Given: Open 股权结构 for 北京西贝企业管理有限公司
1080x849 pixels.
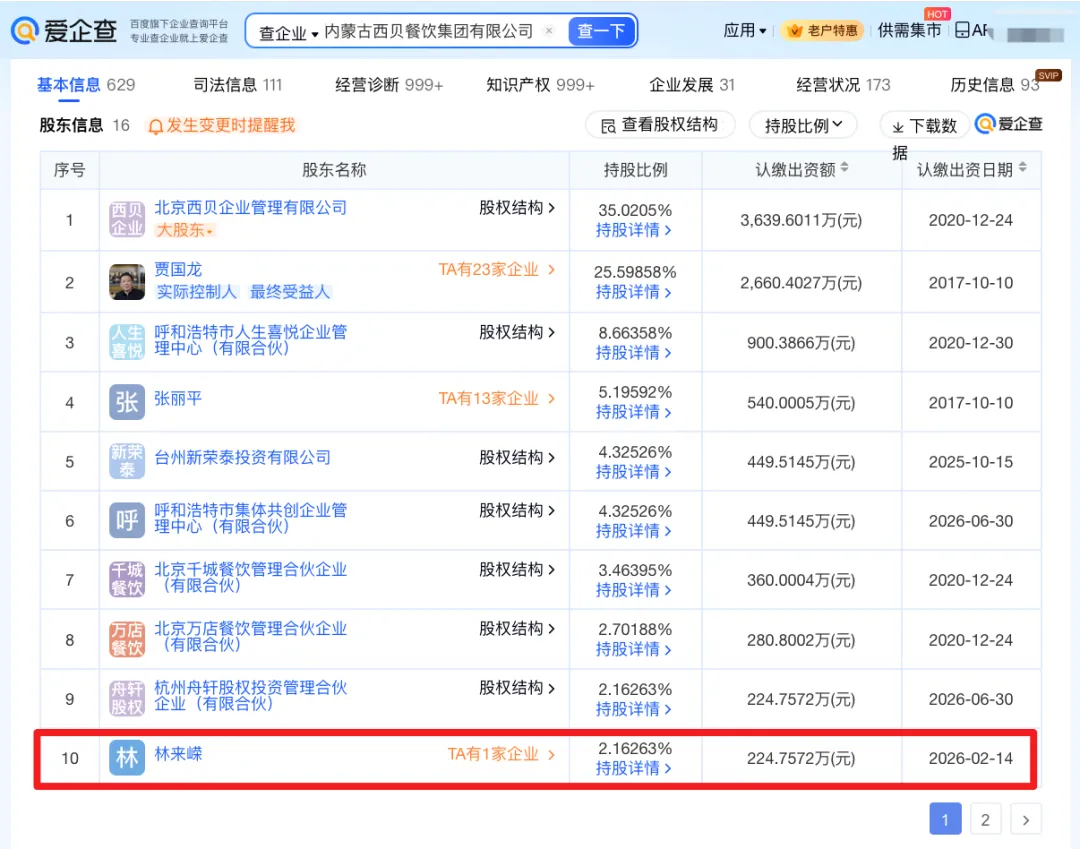Looking at the screenshot, I should click(x=517, y=208).
